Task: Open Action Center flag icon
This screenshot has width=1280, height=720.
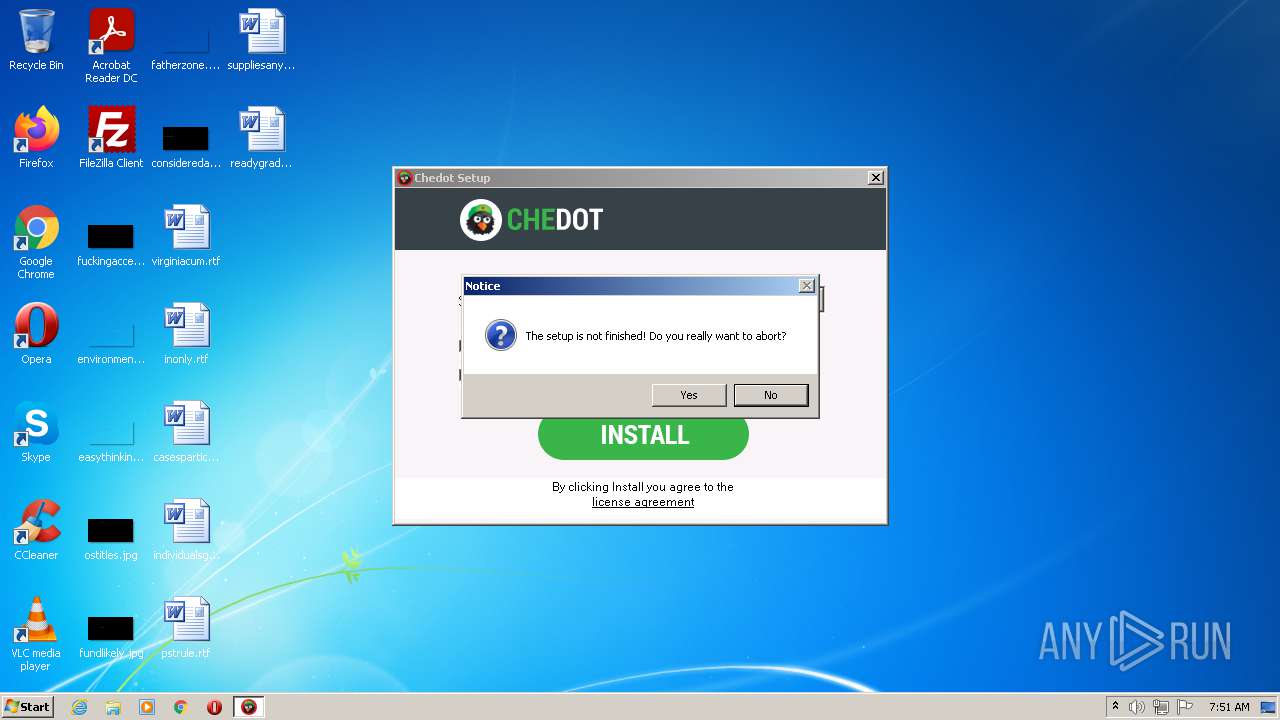Action: coord(1185,707)
